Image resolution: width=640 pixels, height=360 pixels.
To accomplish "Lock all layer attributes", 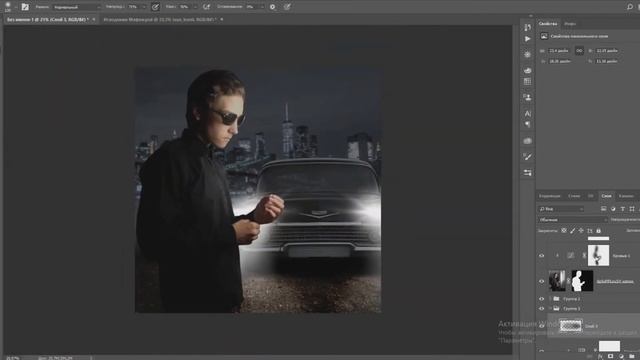I will click(598, 231).
